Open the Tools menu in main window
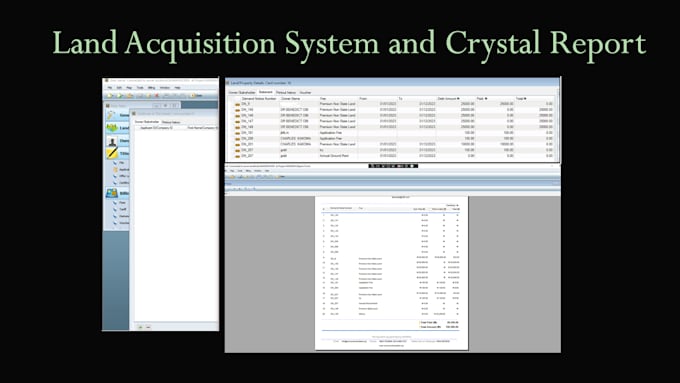Viewport: 680px width, 383px height. point(140,88)
